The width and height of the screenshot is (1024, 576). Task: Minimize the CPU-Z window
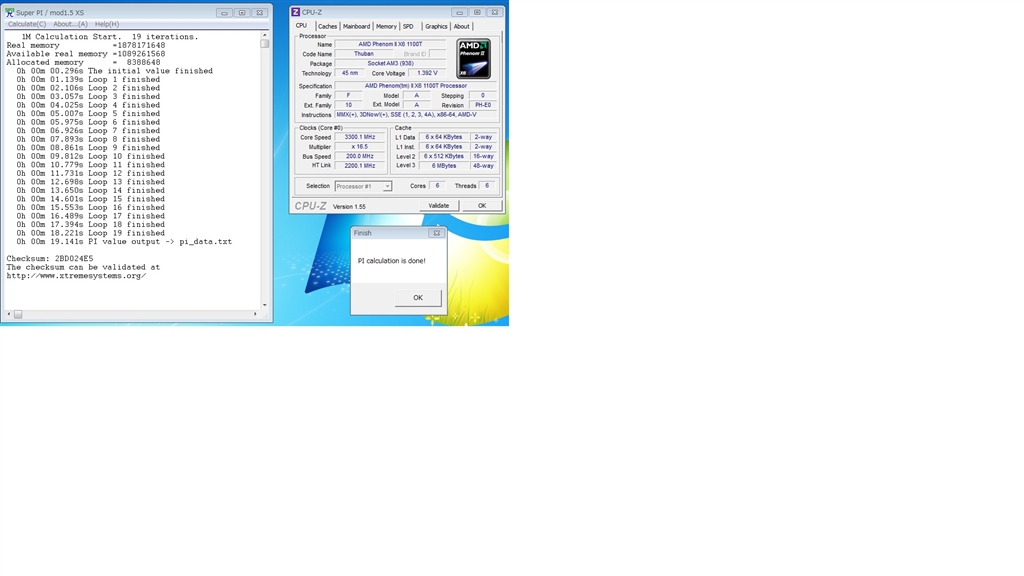coord(459,12)
